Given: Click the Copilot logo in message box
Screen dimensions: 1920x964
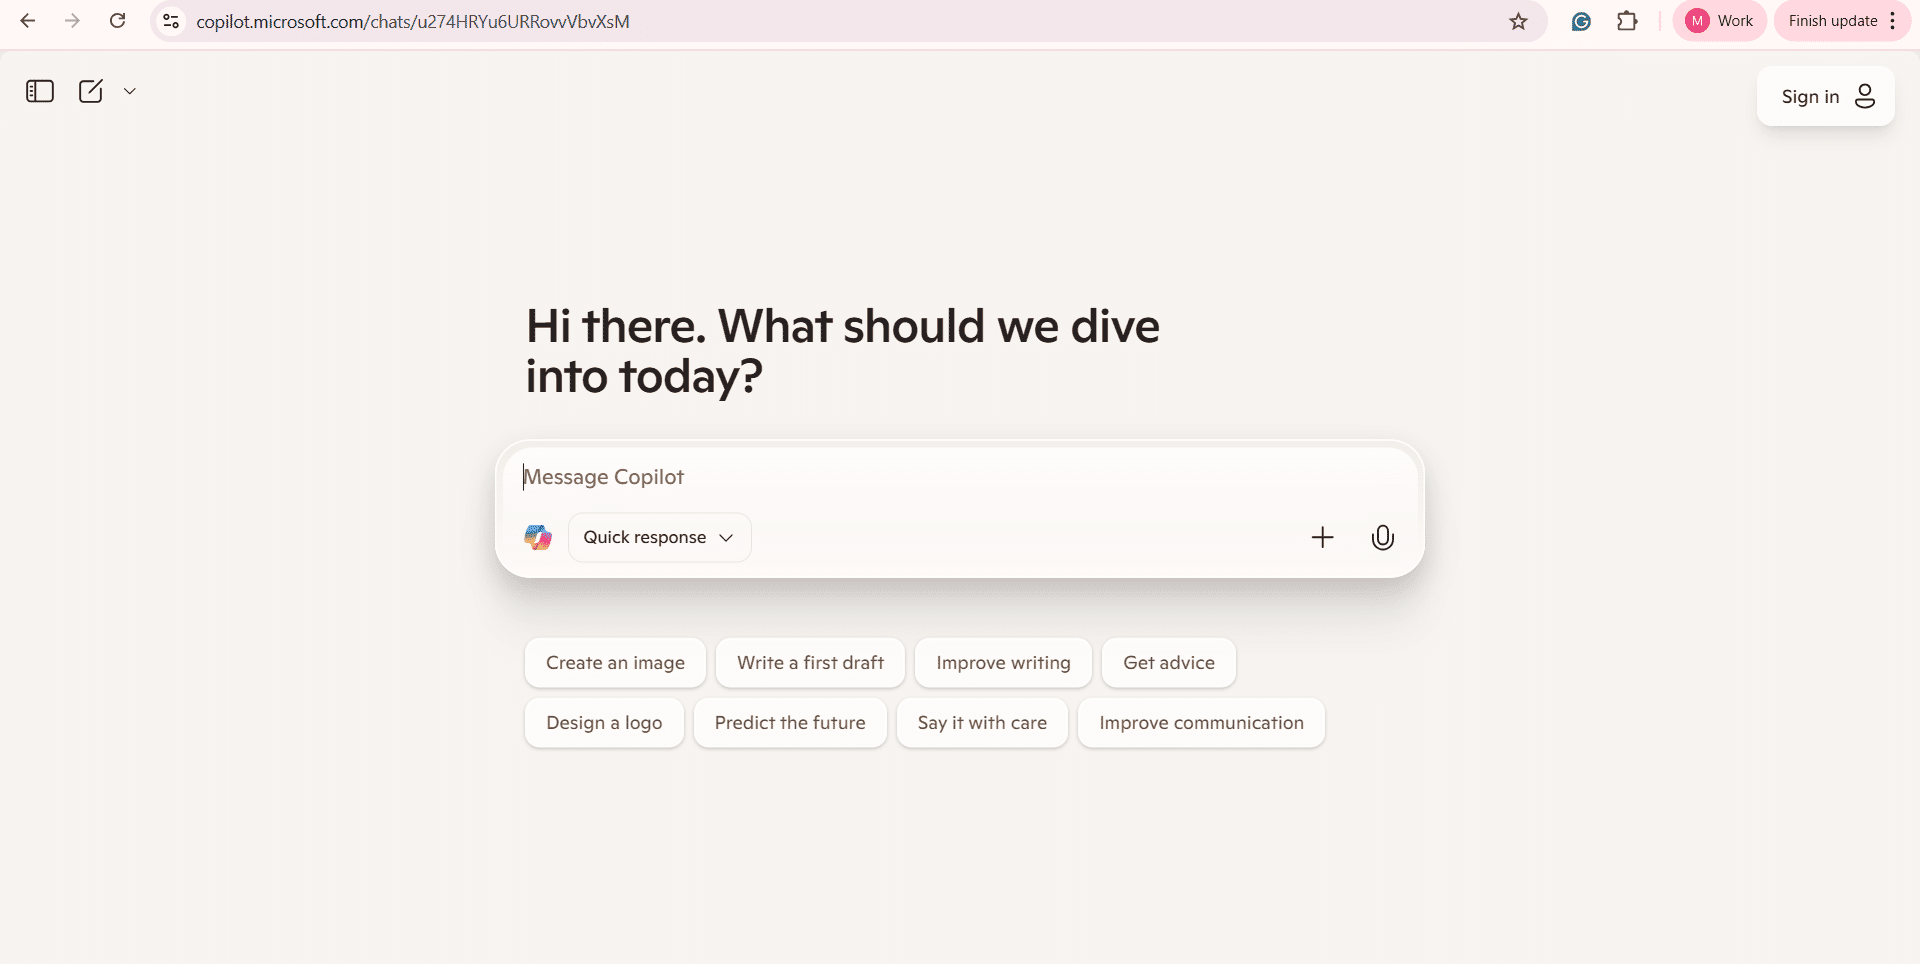Looking at the screenshot, I should pos(538,537).
